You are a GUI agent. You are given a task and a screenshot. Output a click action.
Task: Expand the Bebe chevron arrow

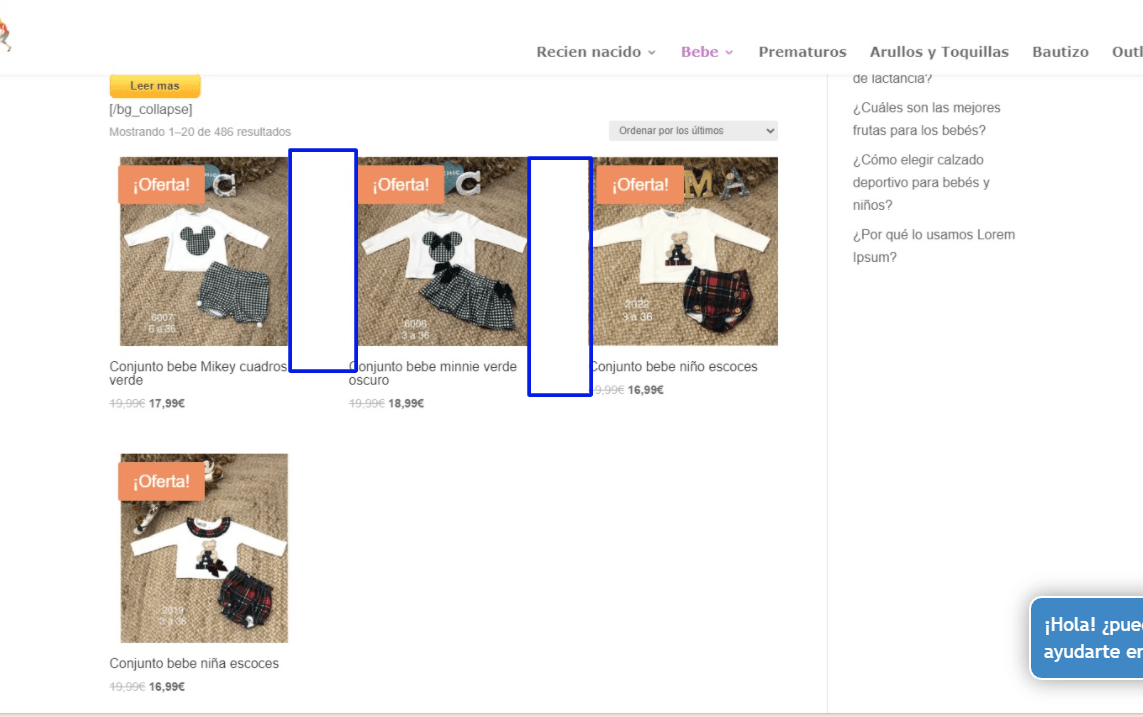(729, 52)
